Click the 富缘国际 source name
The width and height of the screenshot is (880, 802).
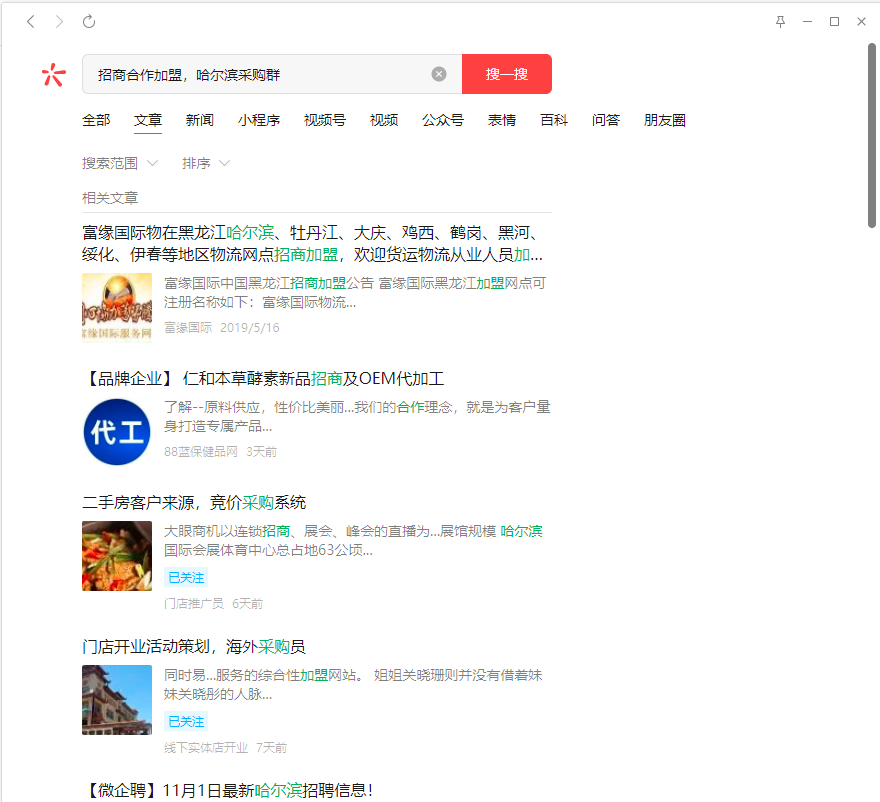188,328
